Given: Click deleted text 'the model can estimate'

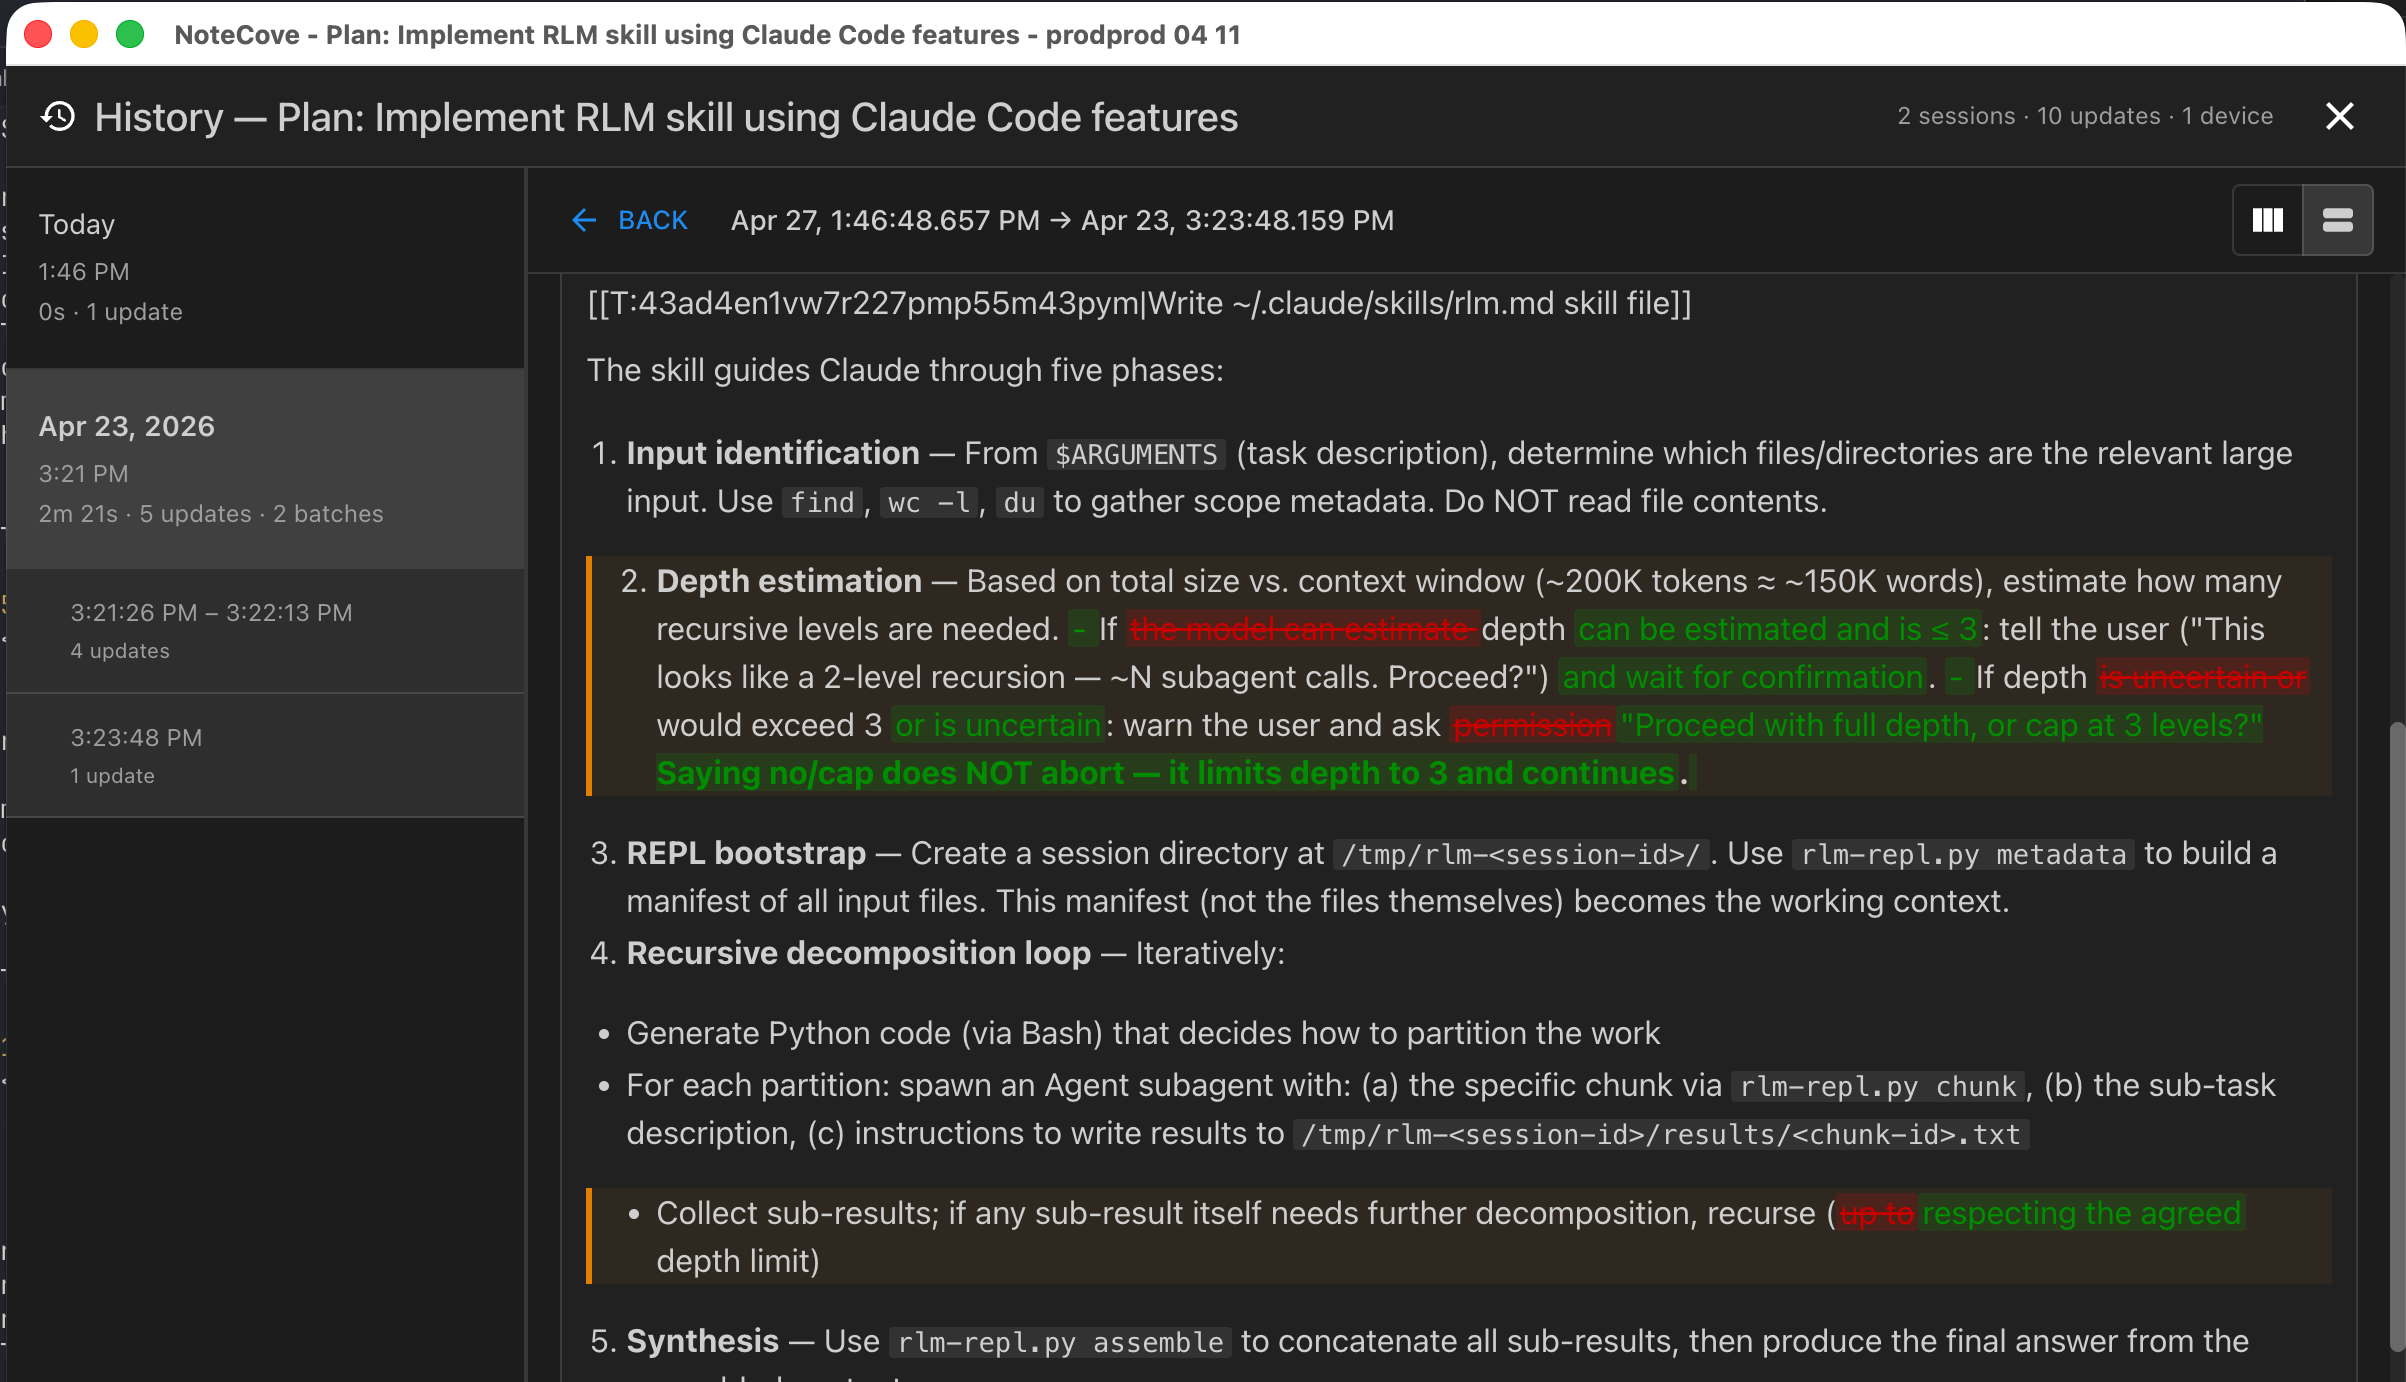Looking at the screenshot, I should pos(1303,629).
